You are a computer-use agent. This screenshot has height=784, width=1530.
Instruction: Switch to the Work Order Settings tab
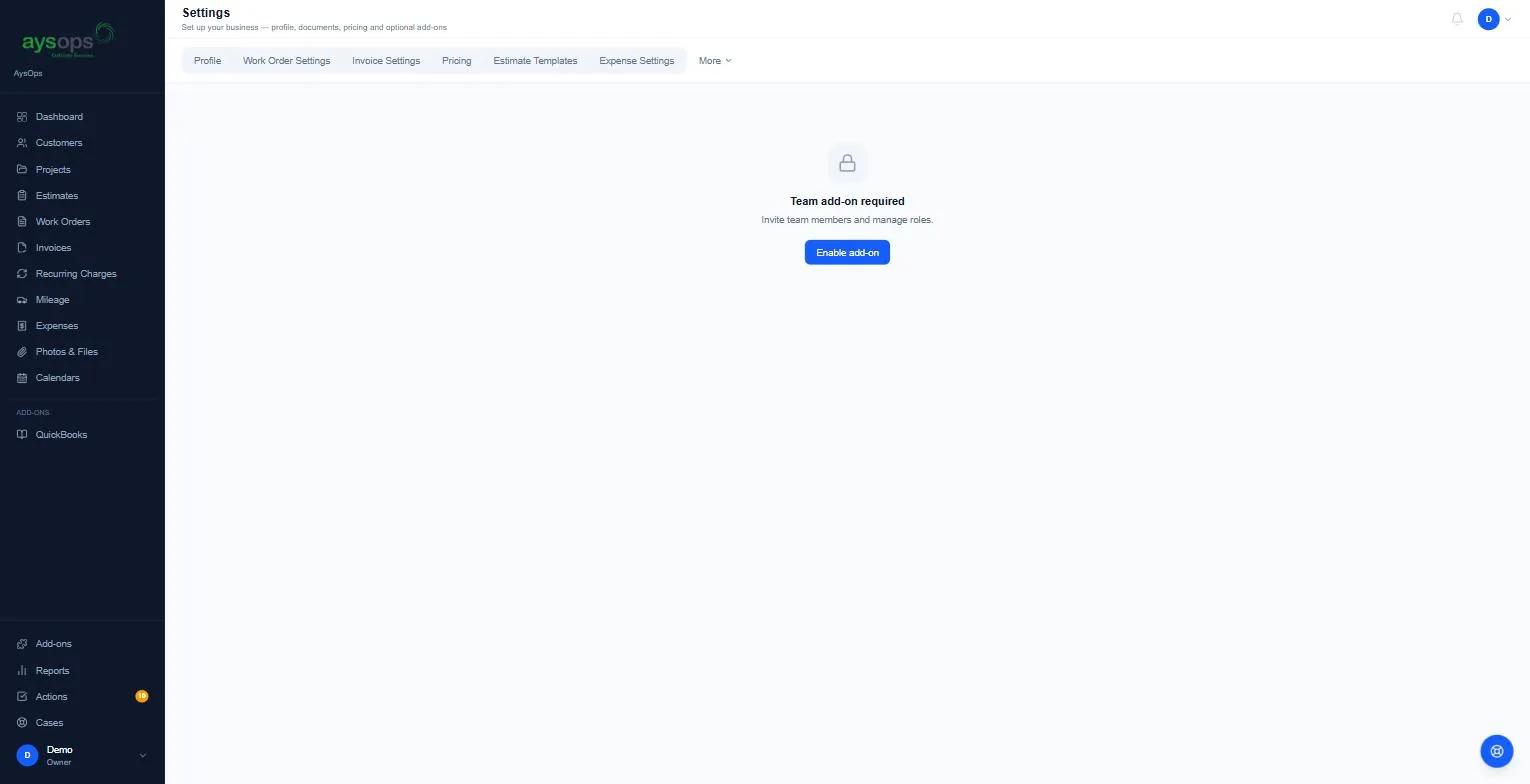pos(286,61)
